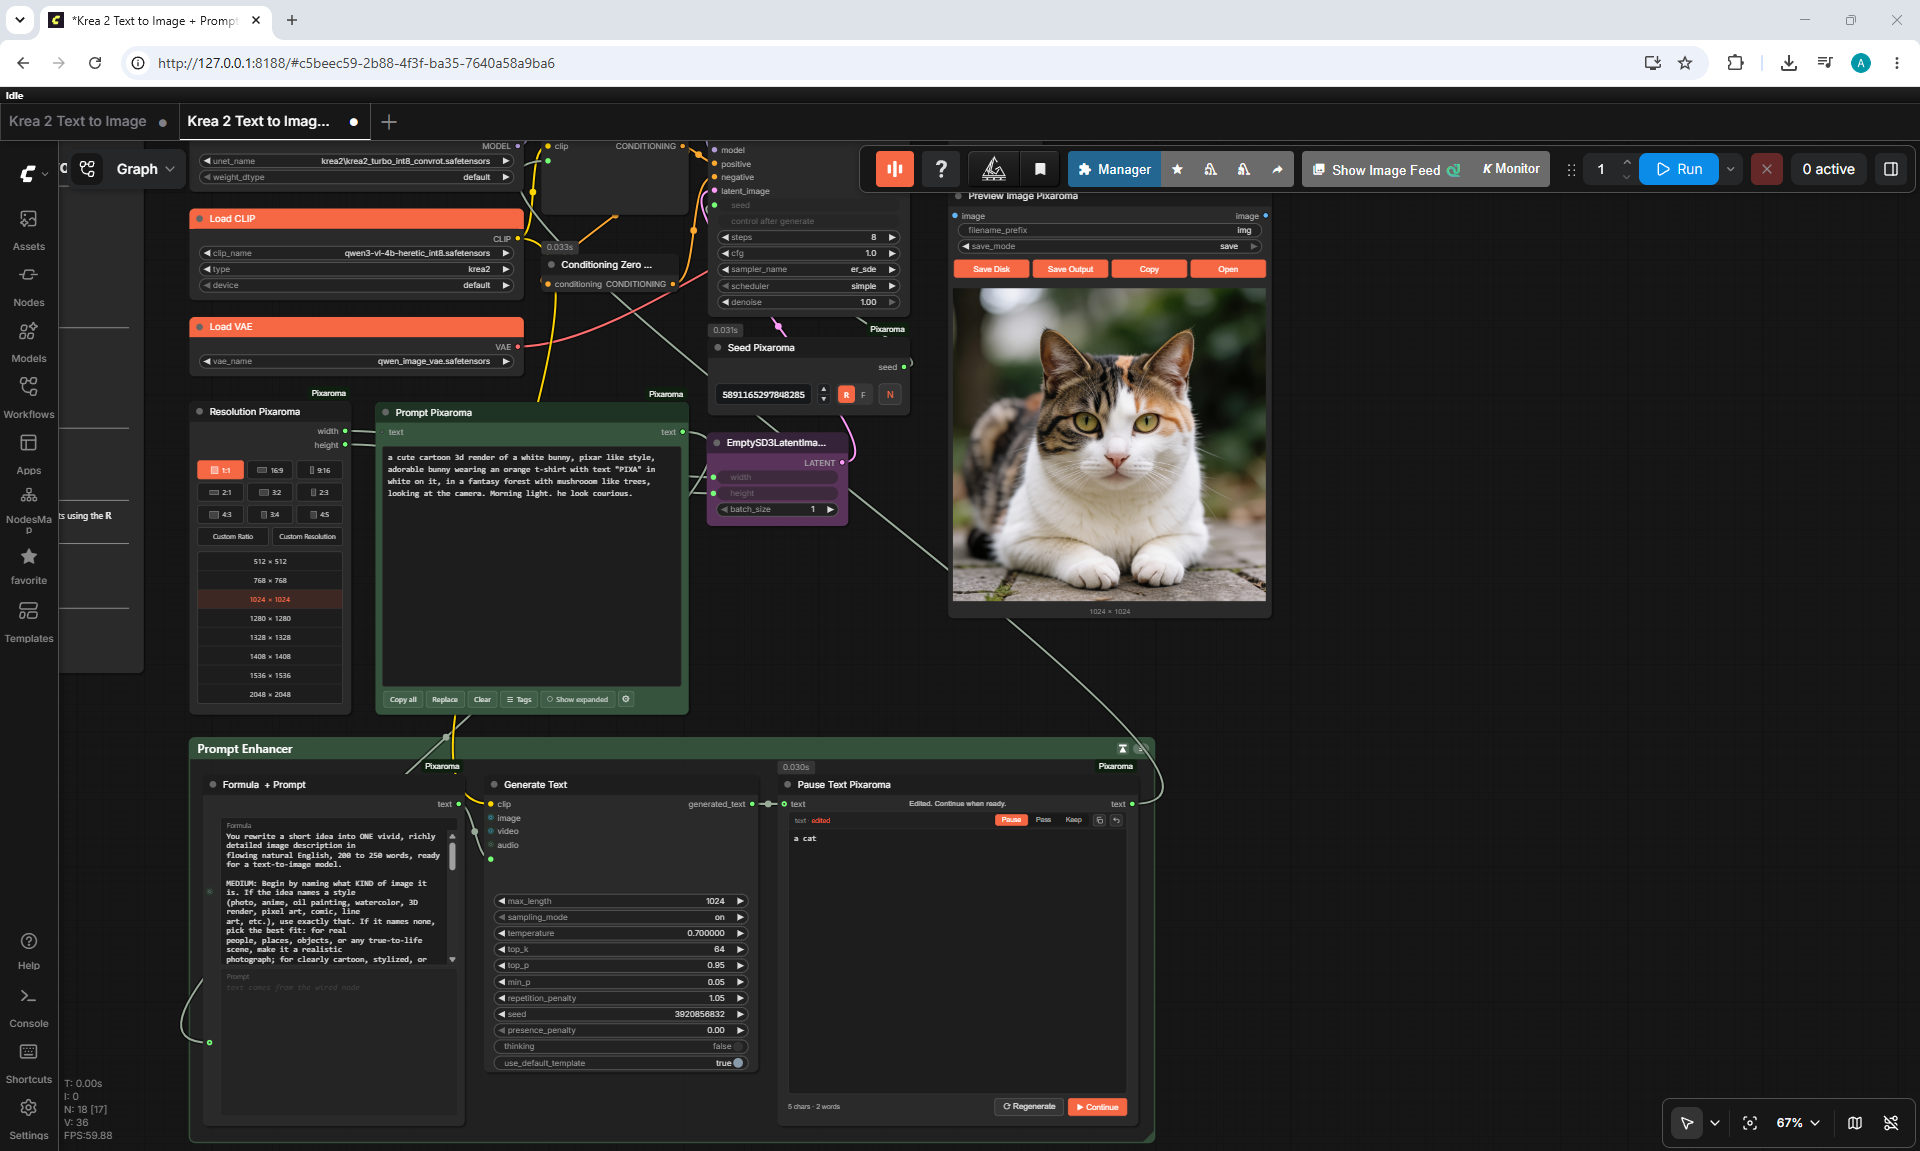Click the question mark help toolbar icon
The height and width of the screenshot is (1151, 1920).
click(941, 169)
